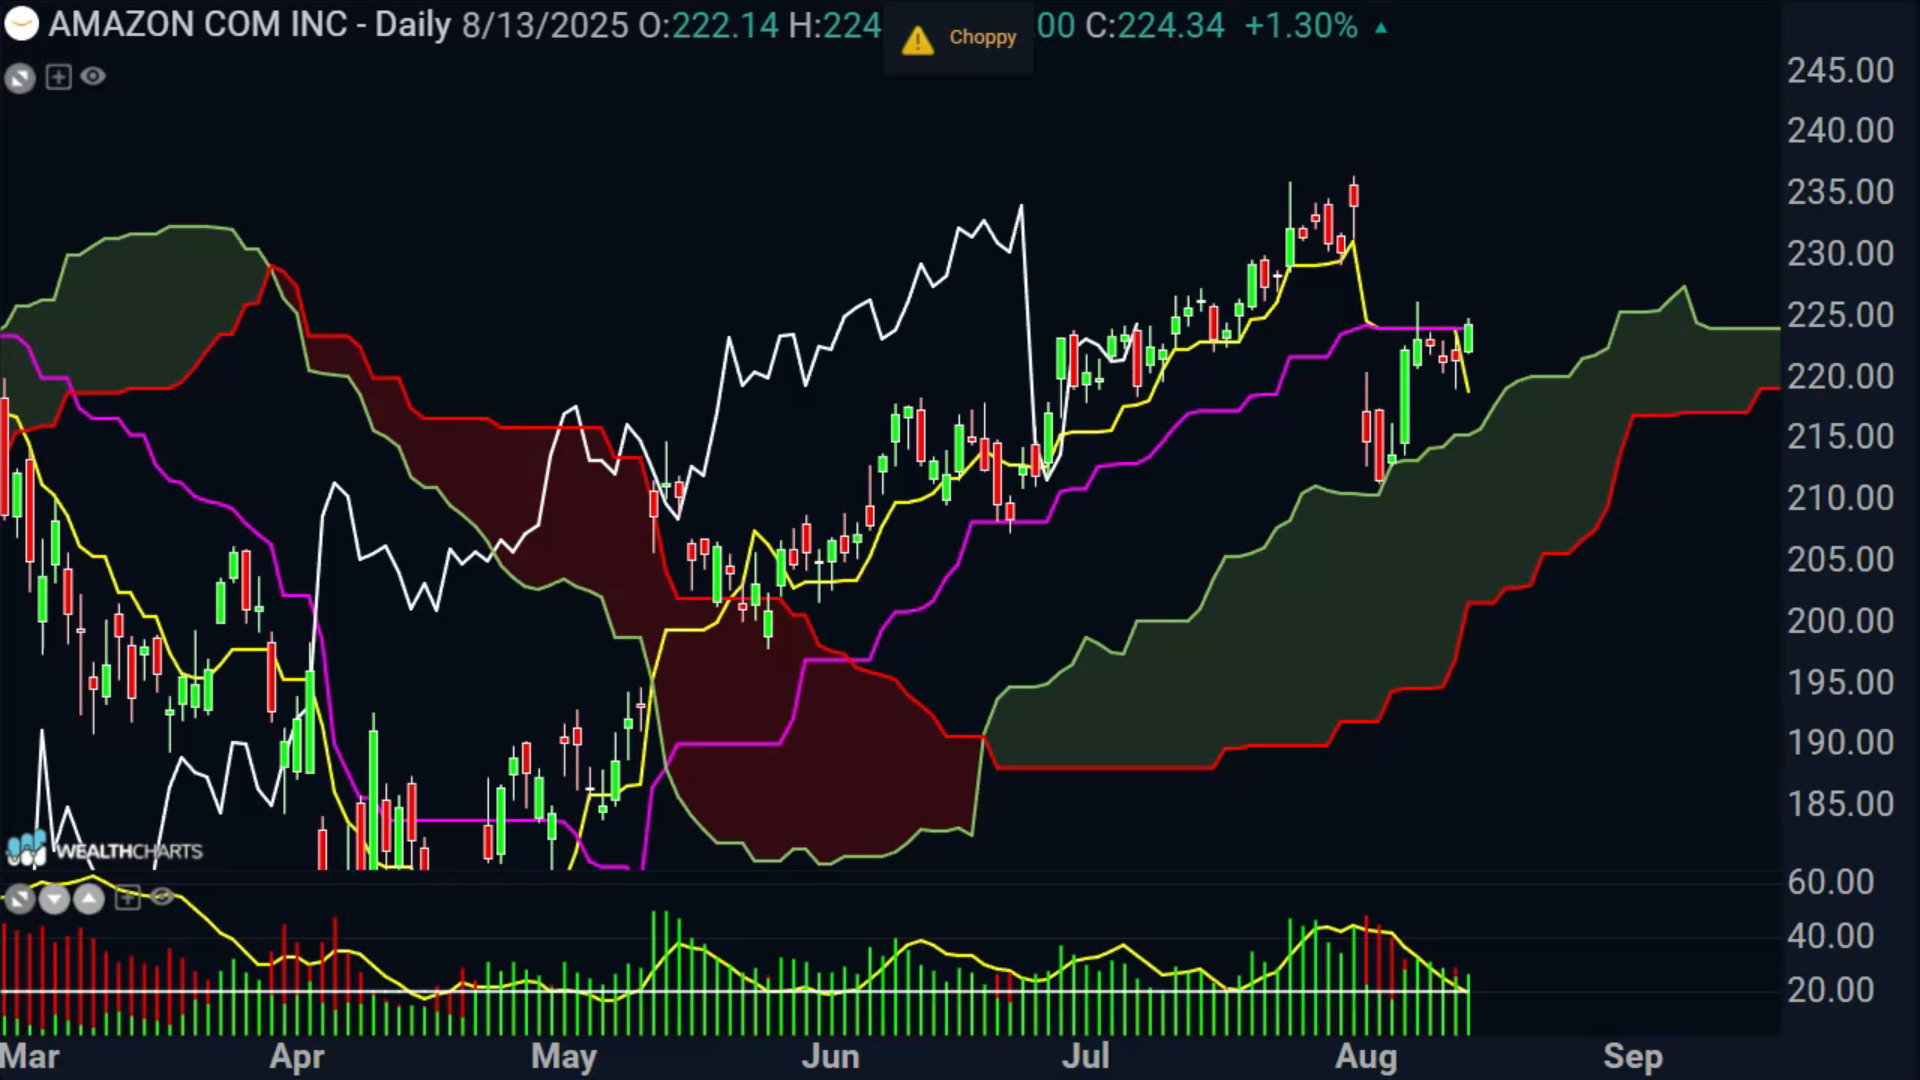Screen dimensions: 1920x1080
Task: Move the lower indicator pane down
Action: coord(54,899)
